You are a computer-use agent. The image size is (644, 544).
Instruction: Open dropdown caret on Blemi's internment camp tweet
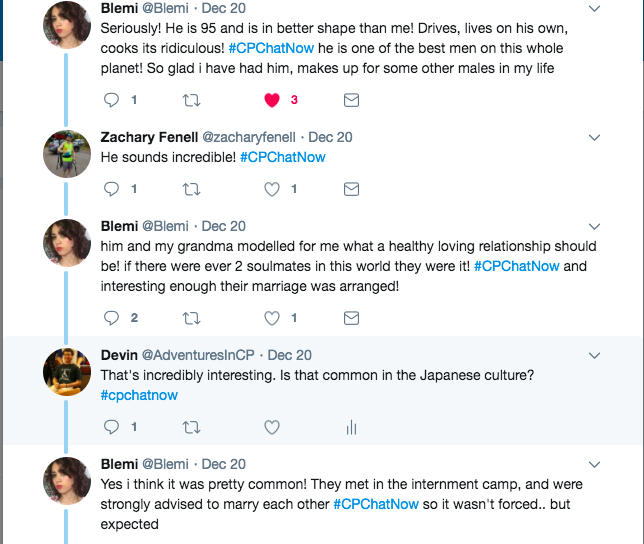(596, 464)
